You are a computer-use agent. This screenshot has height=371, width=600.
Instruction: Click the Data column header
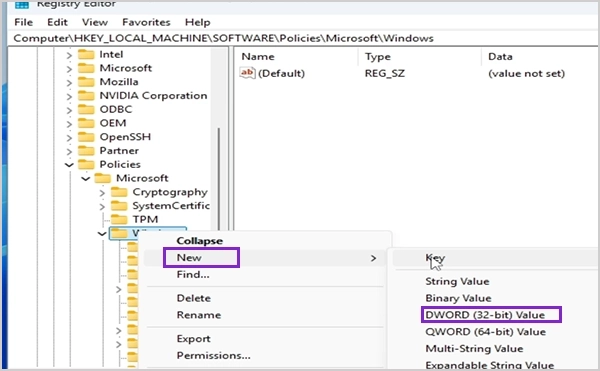tap(500, 57)
